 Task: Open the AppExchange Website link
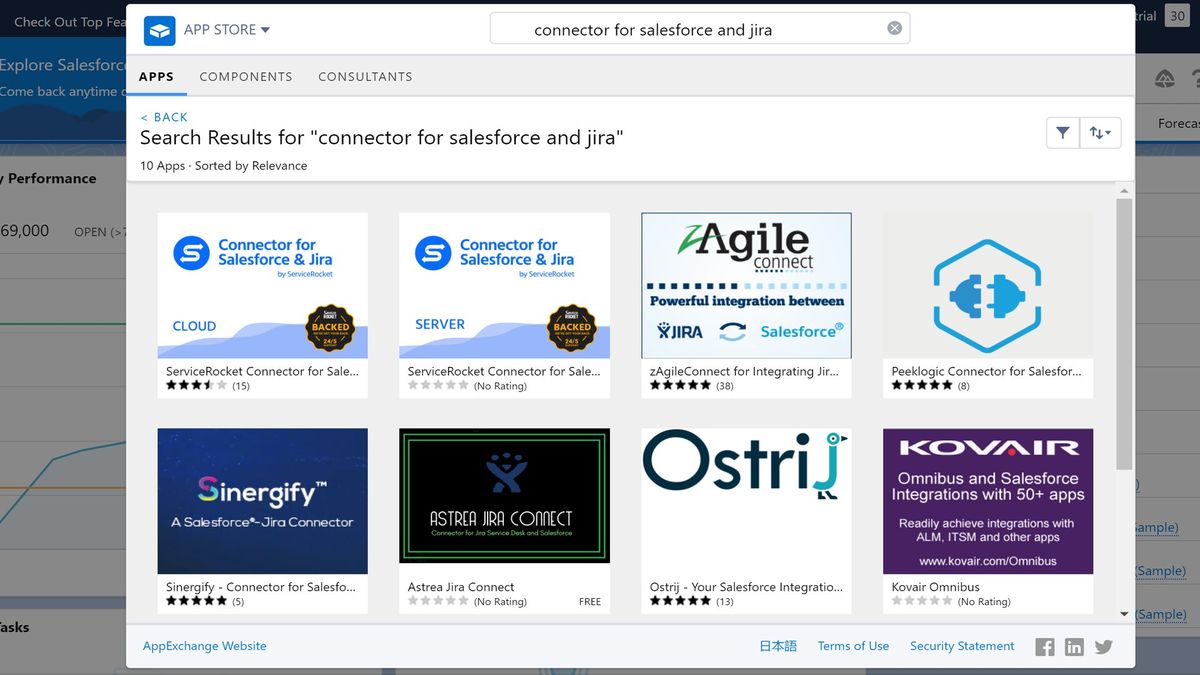point(204,646)
